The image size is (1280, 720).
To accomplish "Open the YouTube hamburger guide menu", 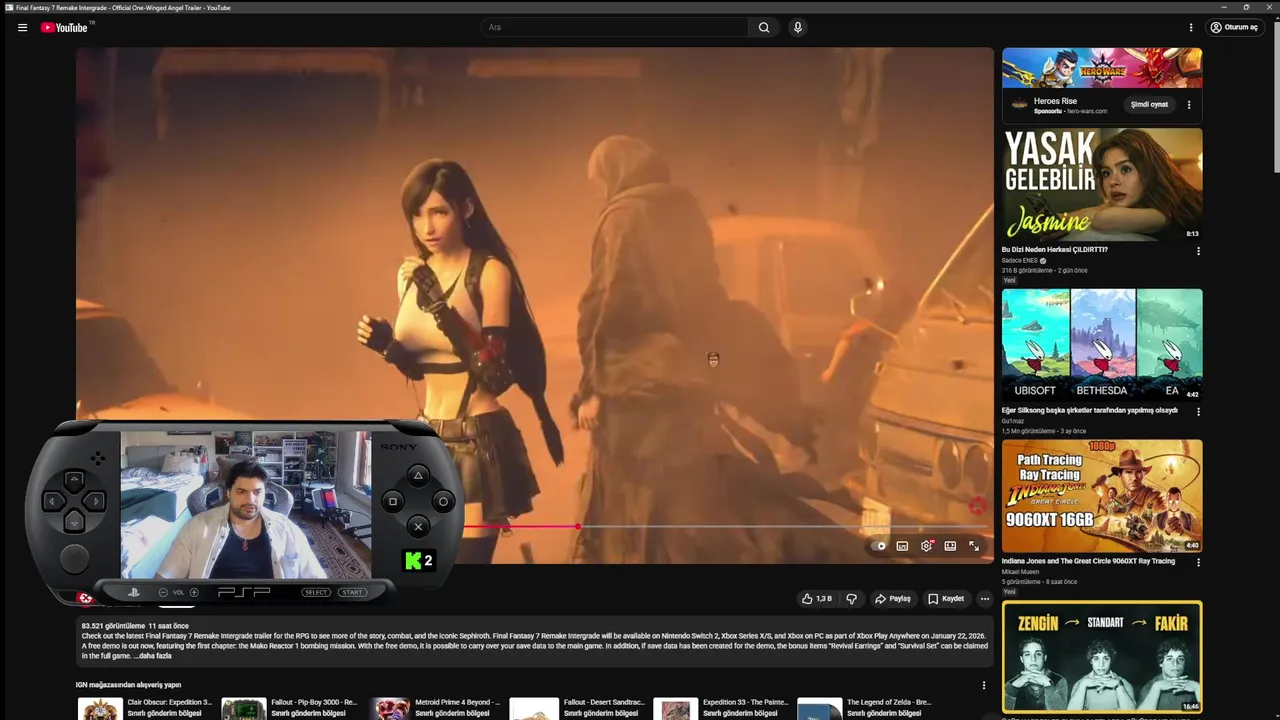I will tap(22, 27).
